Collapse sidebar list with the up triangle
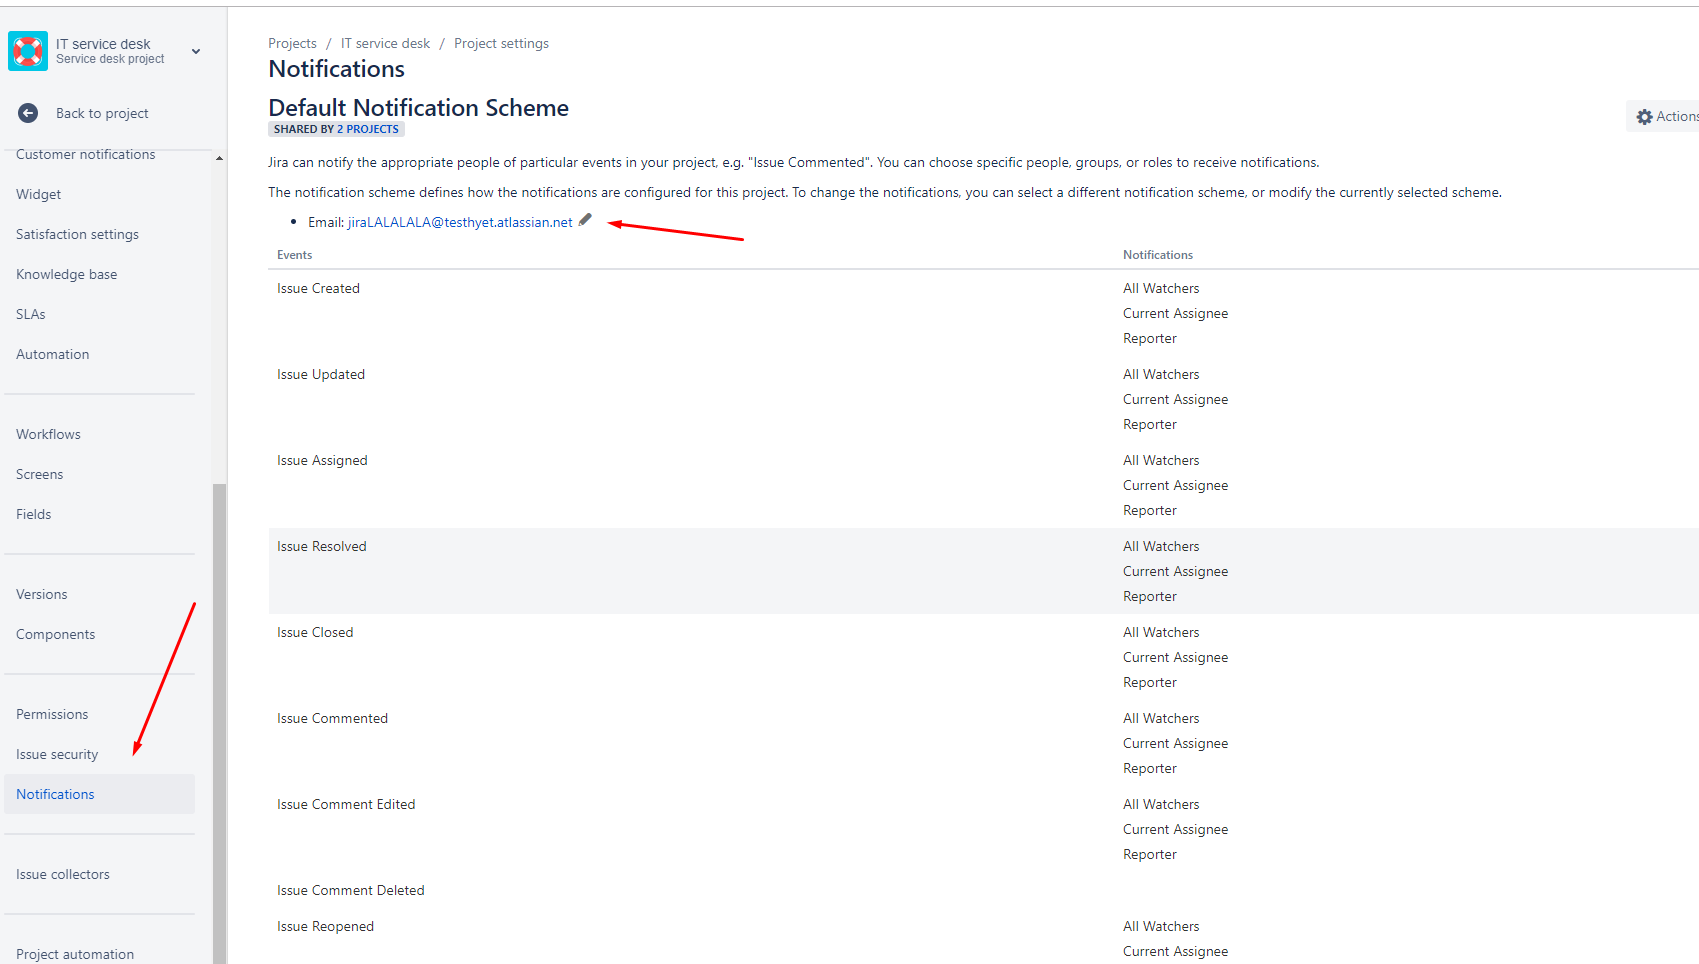The width and height of the screenshot is (1699, 964). tap(219, 157)
